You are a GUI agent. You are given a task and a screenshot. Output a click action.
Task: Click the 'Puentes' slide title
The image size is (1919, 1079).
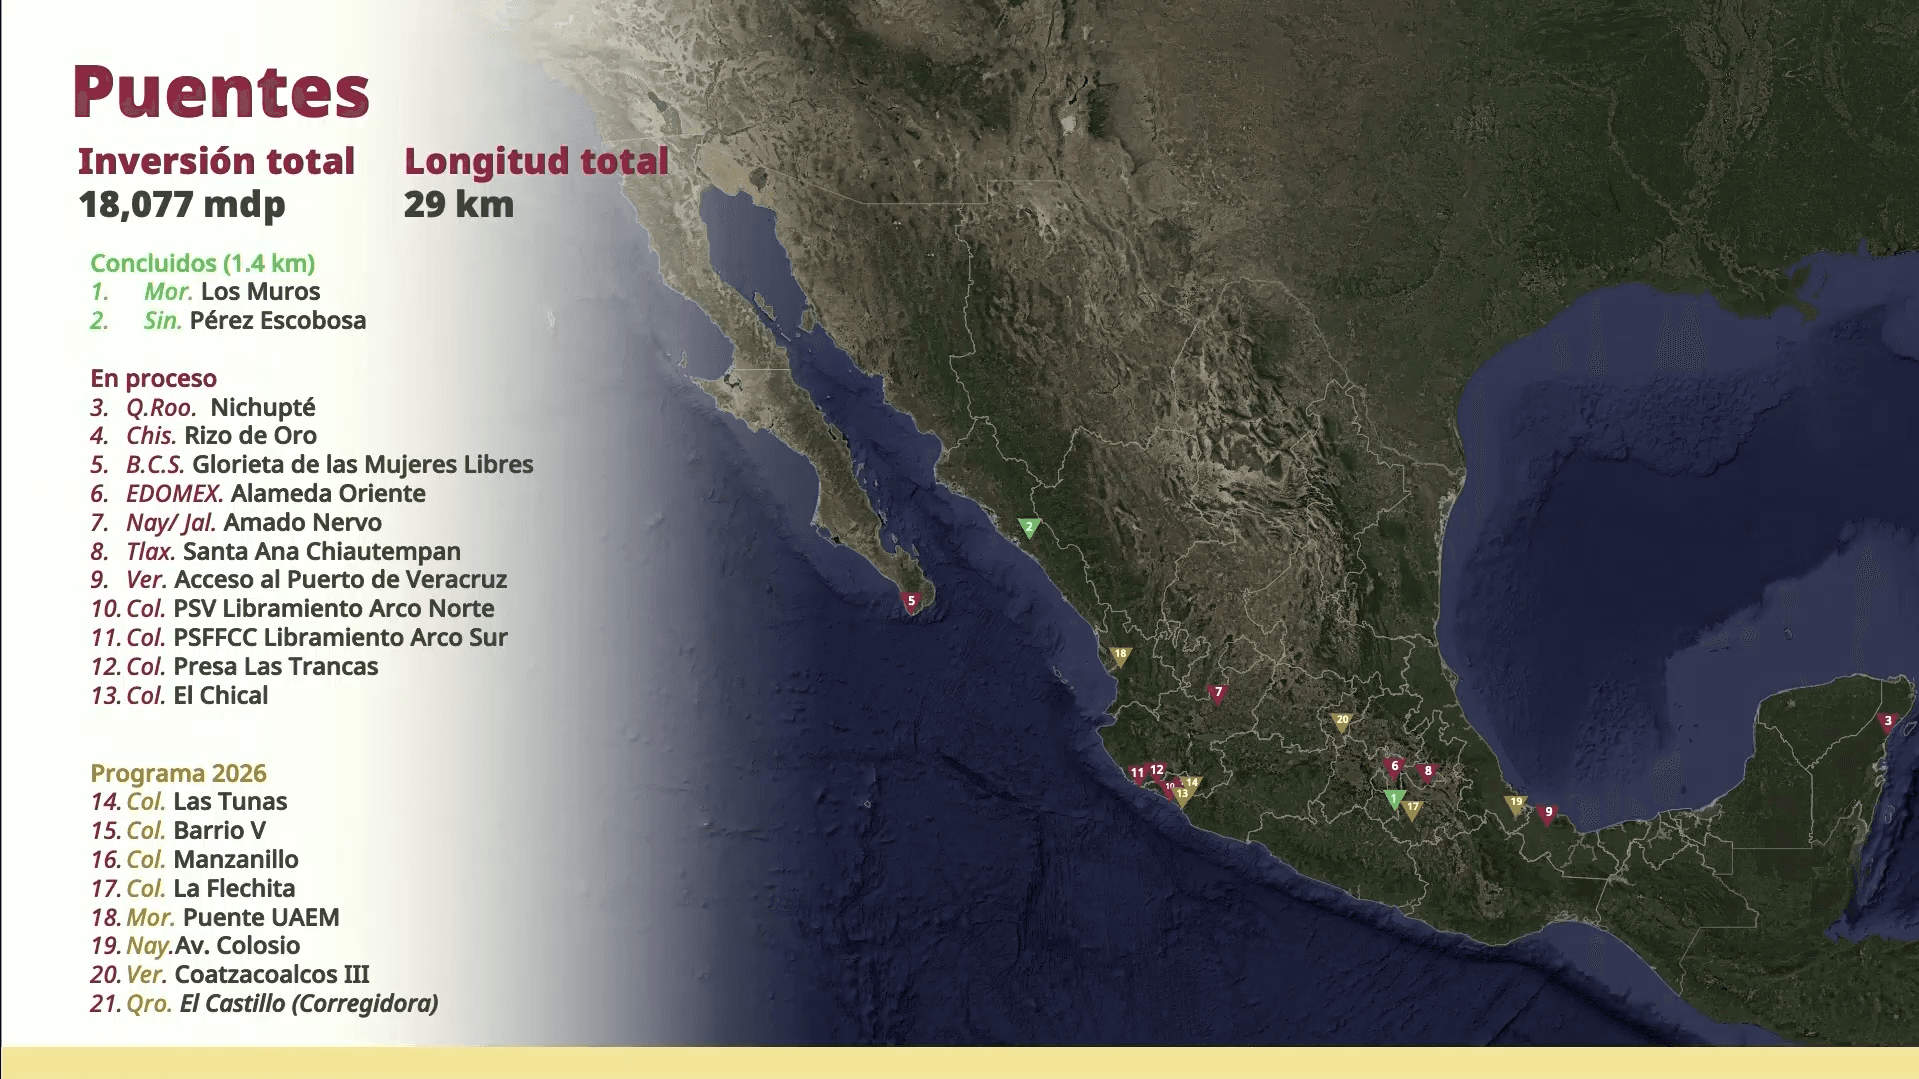click(x=221, y=92)
